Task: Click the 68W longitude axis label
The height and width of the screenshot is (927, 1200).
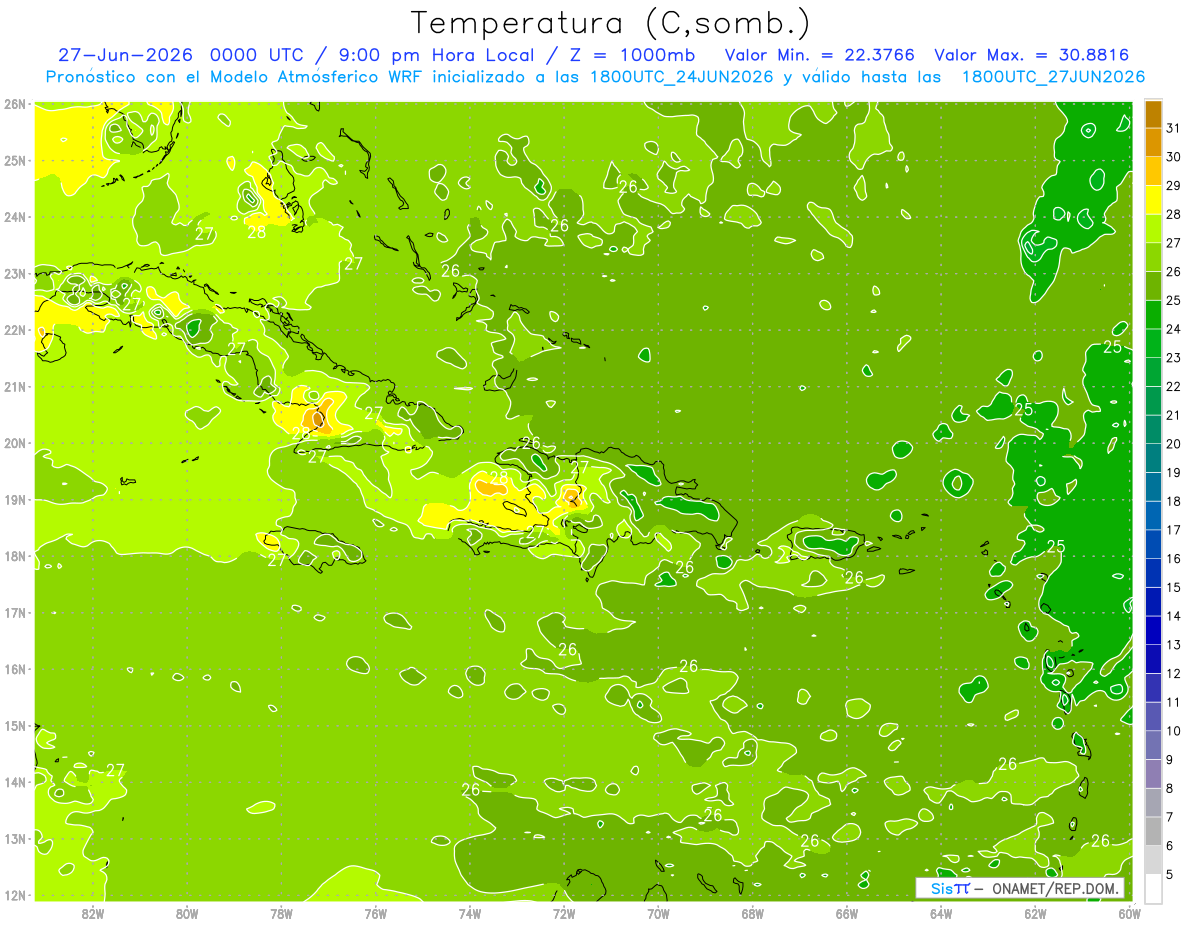Action: click(753, 914)
